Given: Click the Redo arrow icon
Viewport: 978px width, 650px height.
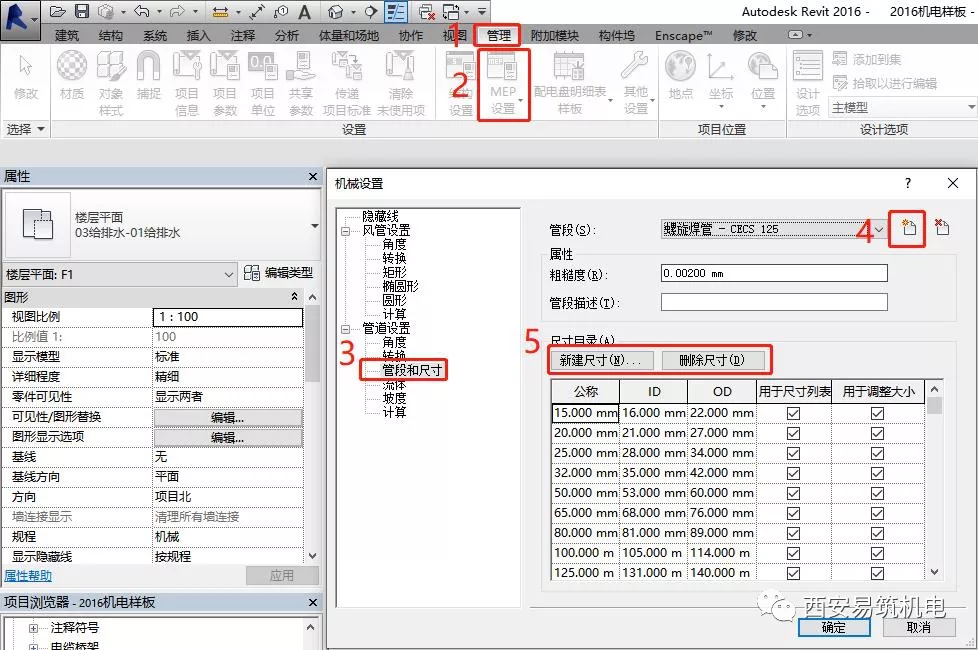Looking at the screenshot, I should (x=177, y=11).
